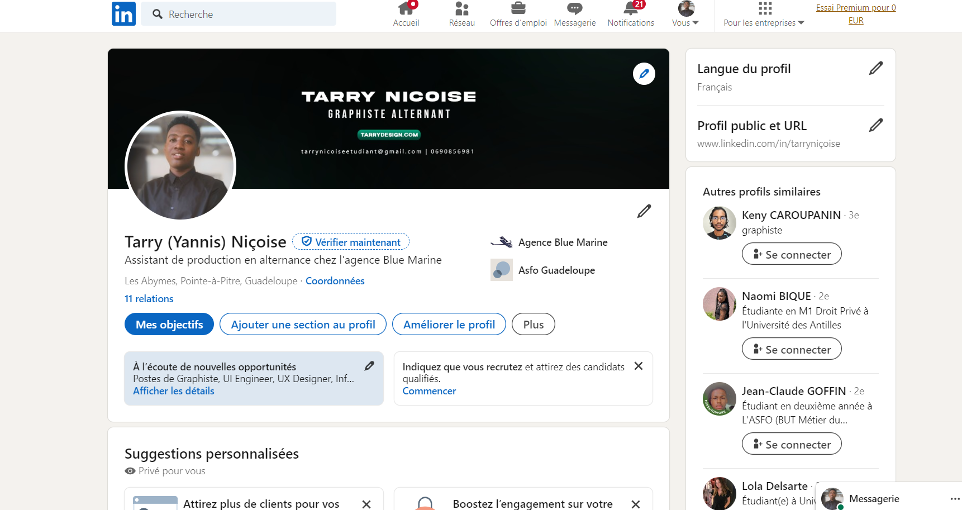Open Coordonnées contact info

(335, 280)
